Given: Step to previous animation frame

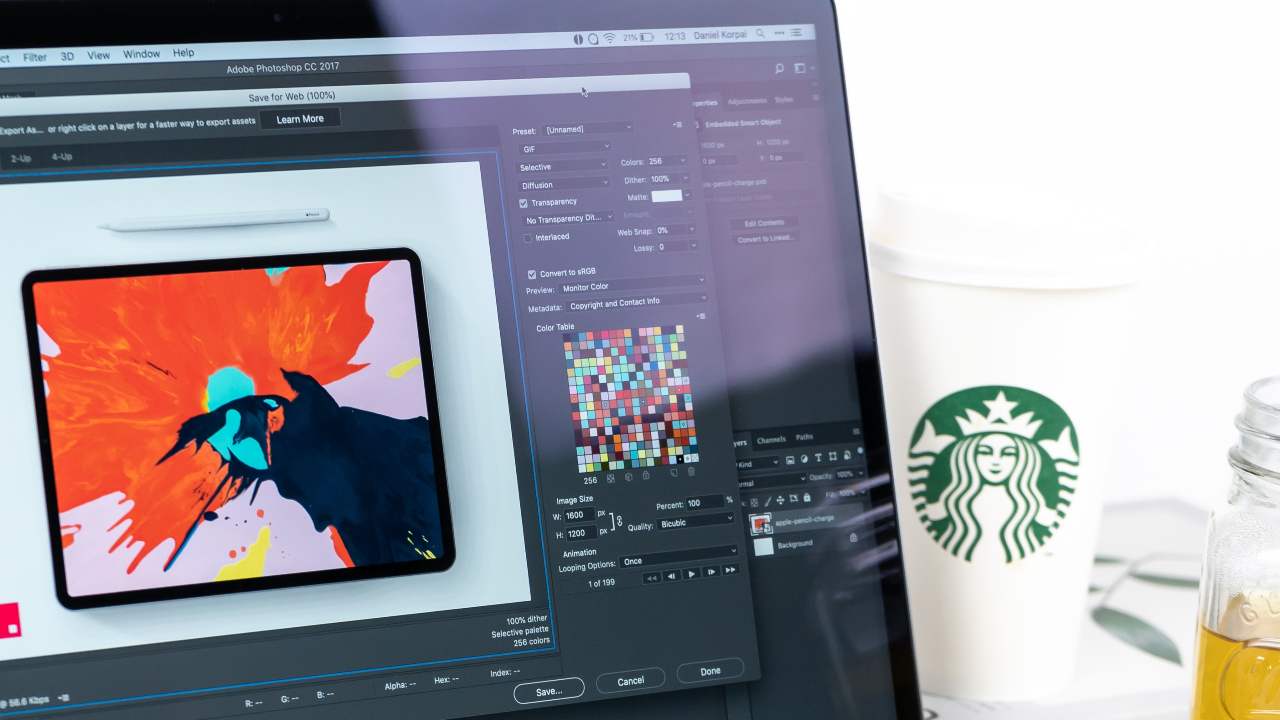Looking at the screenshot, I should click(x=672, y=576).
